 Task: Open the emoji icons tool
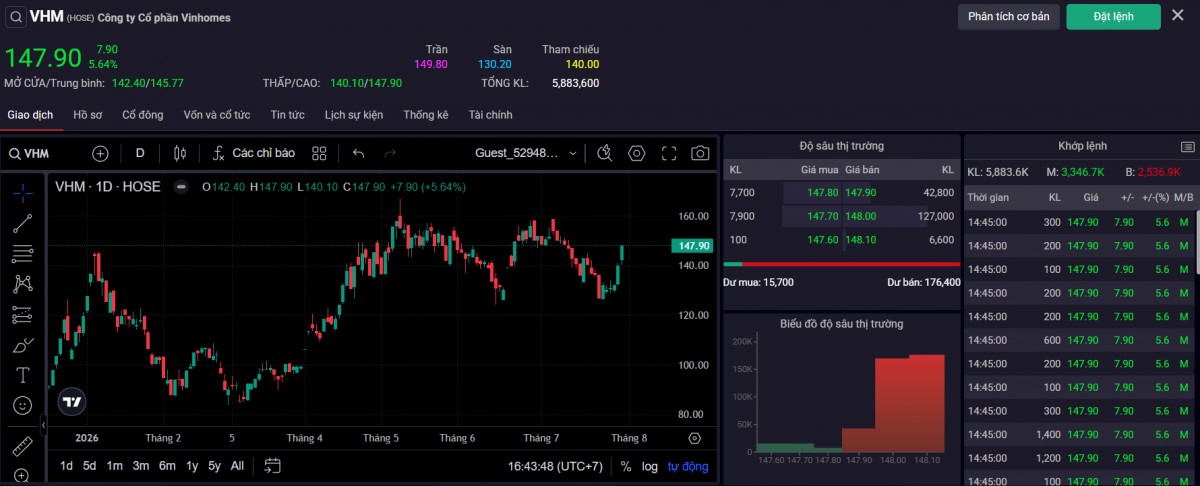pos(22,406)
